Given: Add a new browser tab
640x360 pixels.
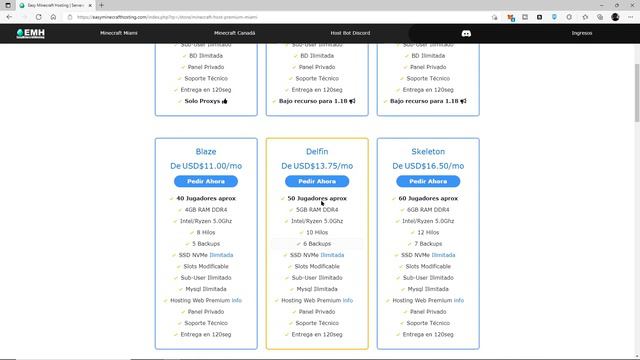Looking at the screenshot, I should point(101,5).
